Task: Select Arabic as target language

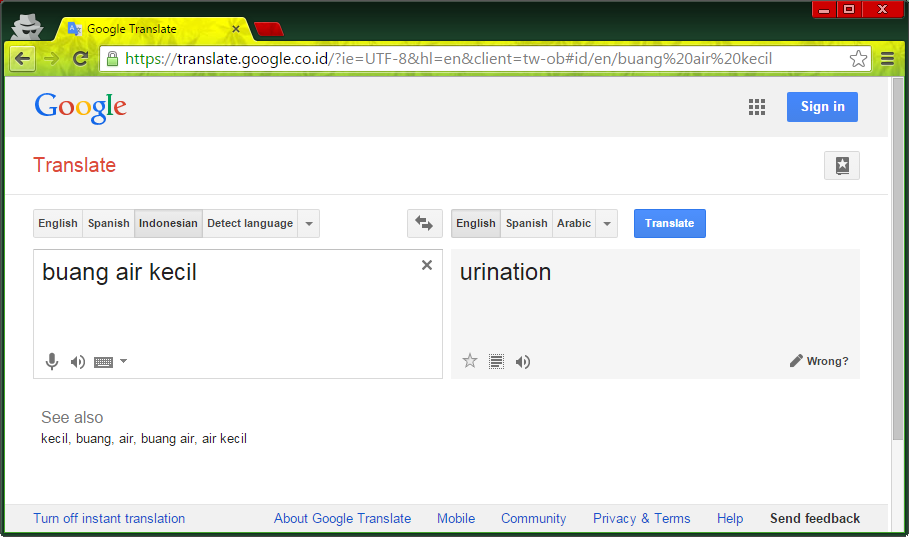Action: [x=574, y=223]
